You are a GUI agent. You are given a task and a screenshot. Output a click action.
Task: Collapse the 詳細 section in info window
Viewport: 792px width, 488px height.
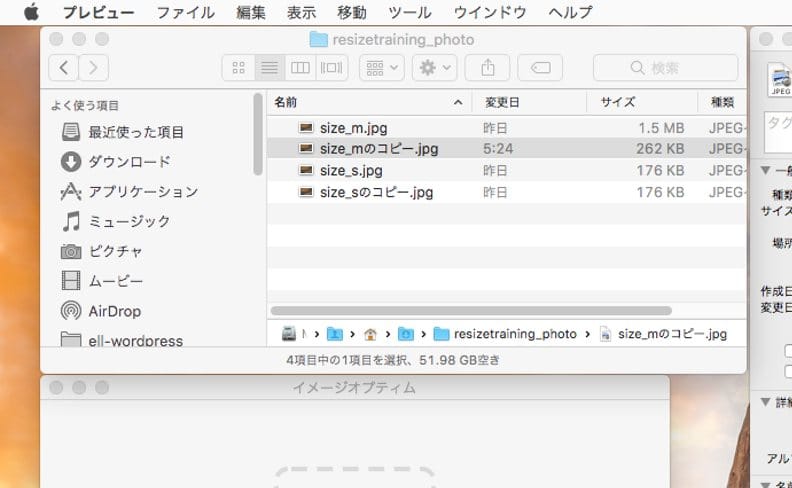pos(766,402)
